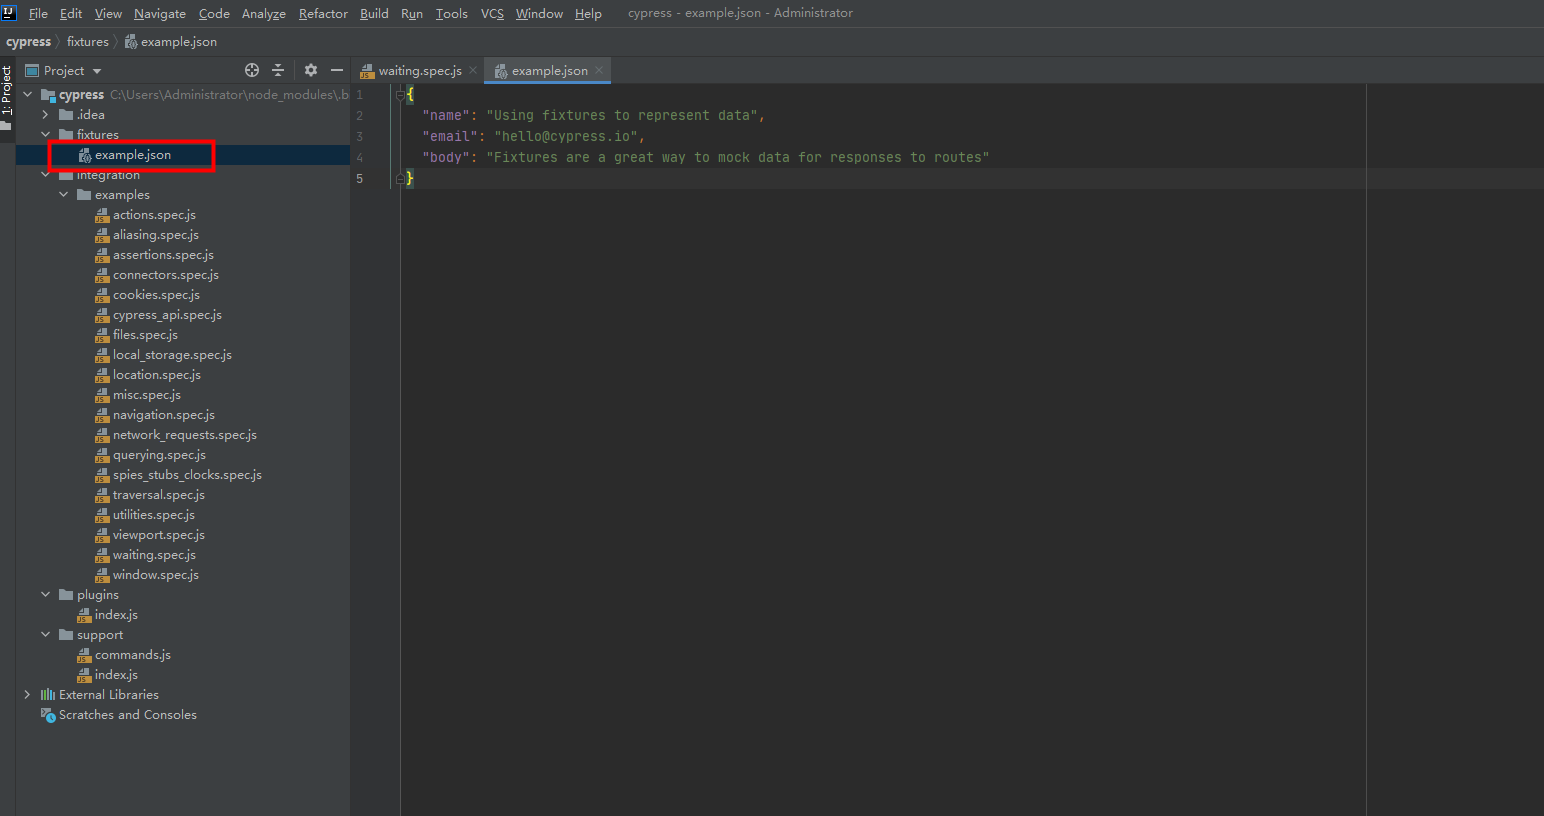Click fixtures in the breadcrumb path
The height and width of the screenshot is (816, 1544).
coord(88,42)
